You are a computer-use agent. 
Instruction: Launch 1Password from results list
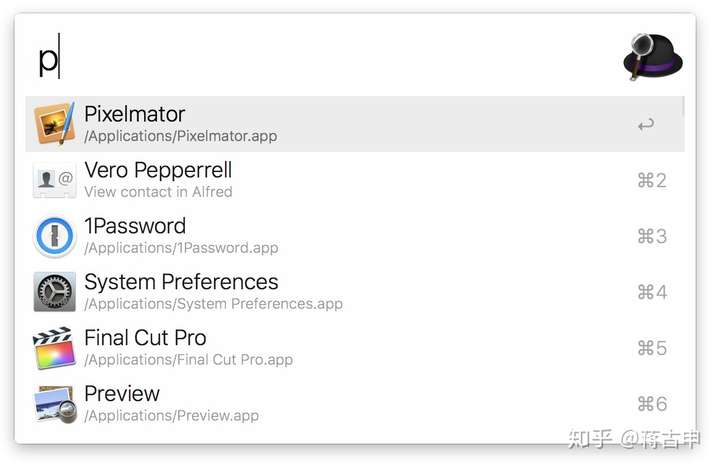tap(135, 226)
